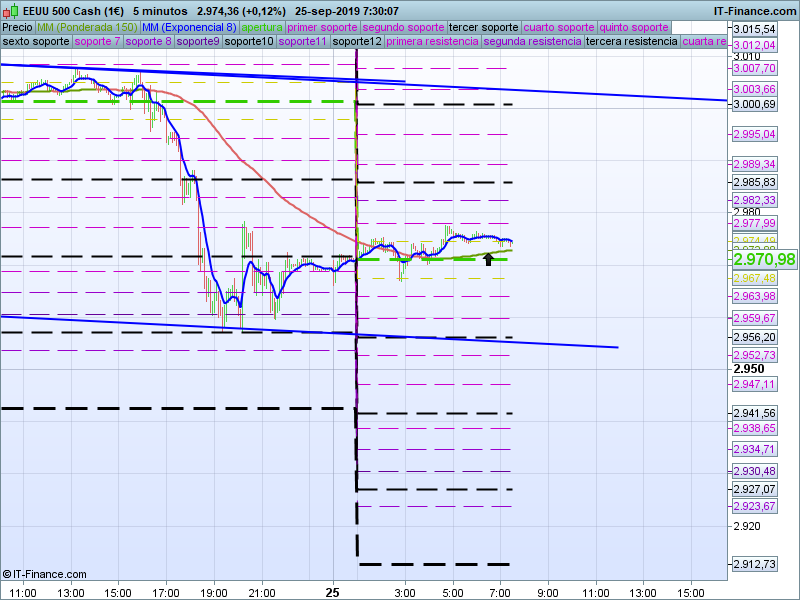Screen dimensions: 800x600
Task: Click the 2.912,73 price axis label
Action: pos(755,564)
